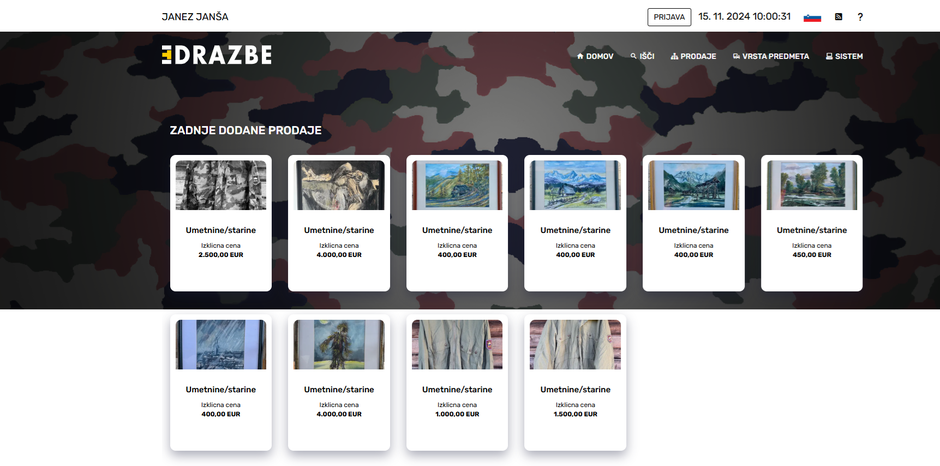Open the black-and-white camouflage item thumbnail
The image size is (940, 466).
(221, 185)
